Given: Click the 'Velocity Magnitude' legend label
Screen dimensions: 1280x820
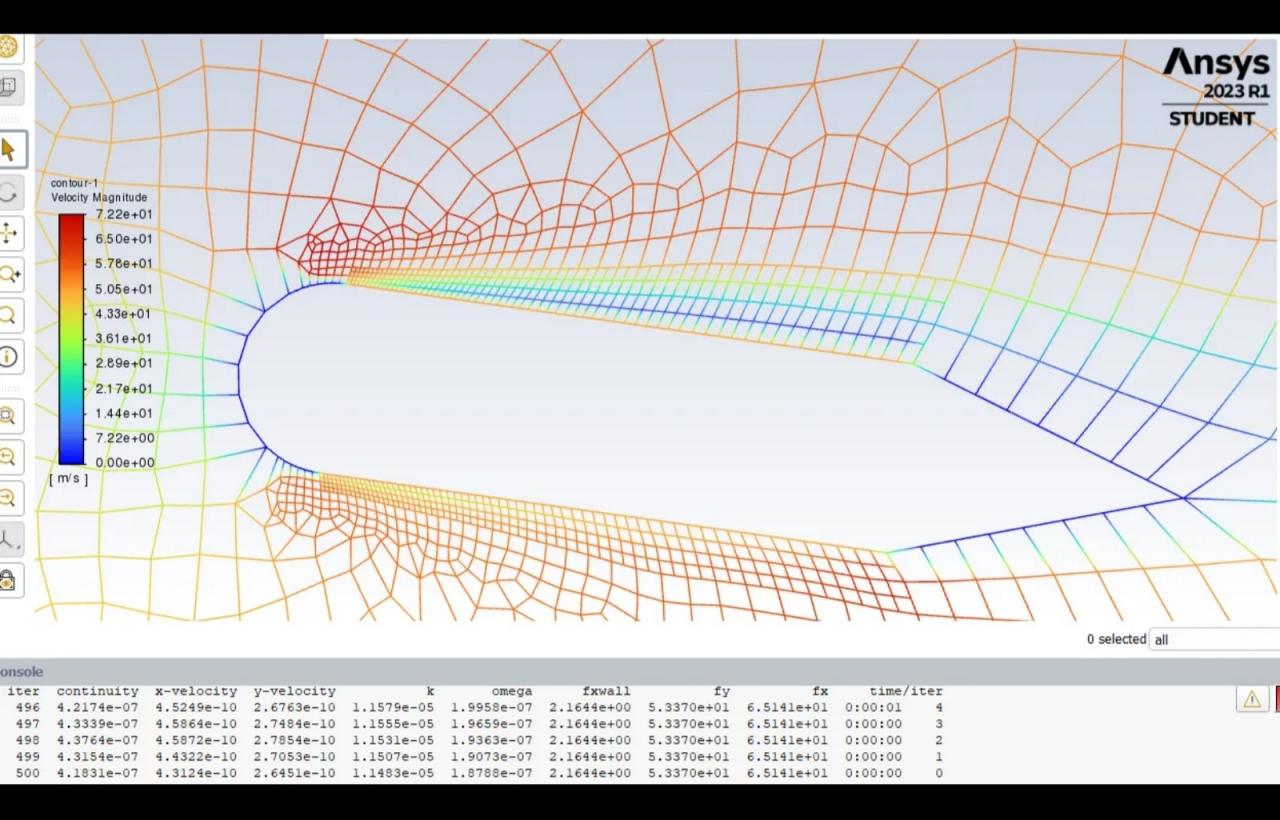Looking at the screenshot, I should tap(99, 198).
